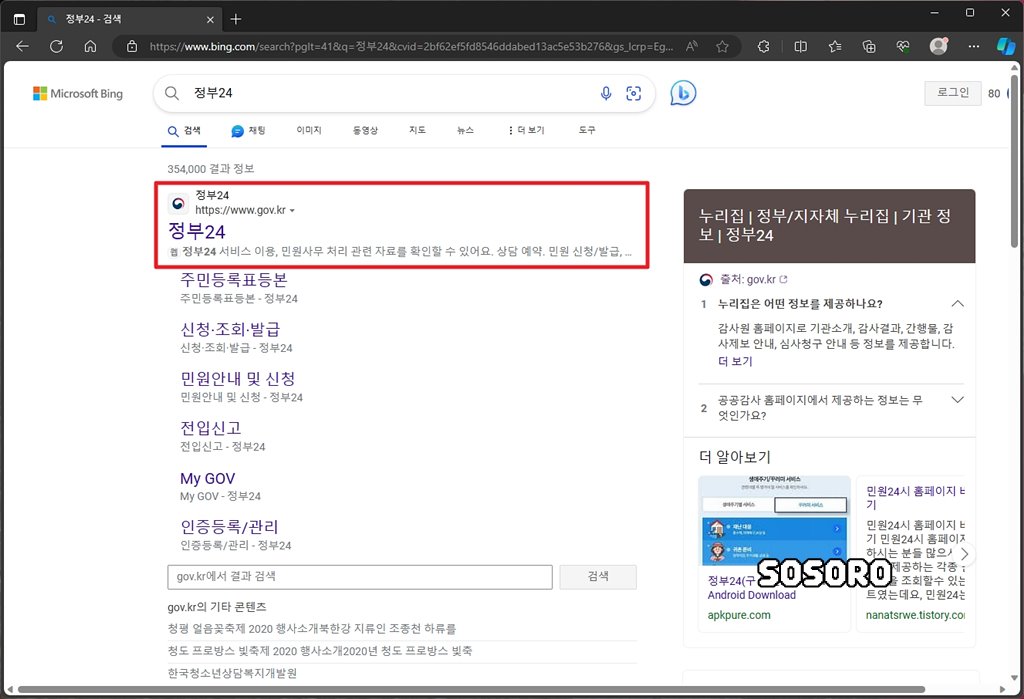Viewport: 1024px width, 699px height.
Task: Close the 정부24 - 검색 tab
Action: pyautogui.click(x=210, y=20)
